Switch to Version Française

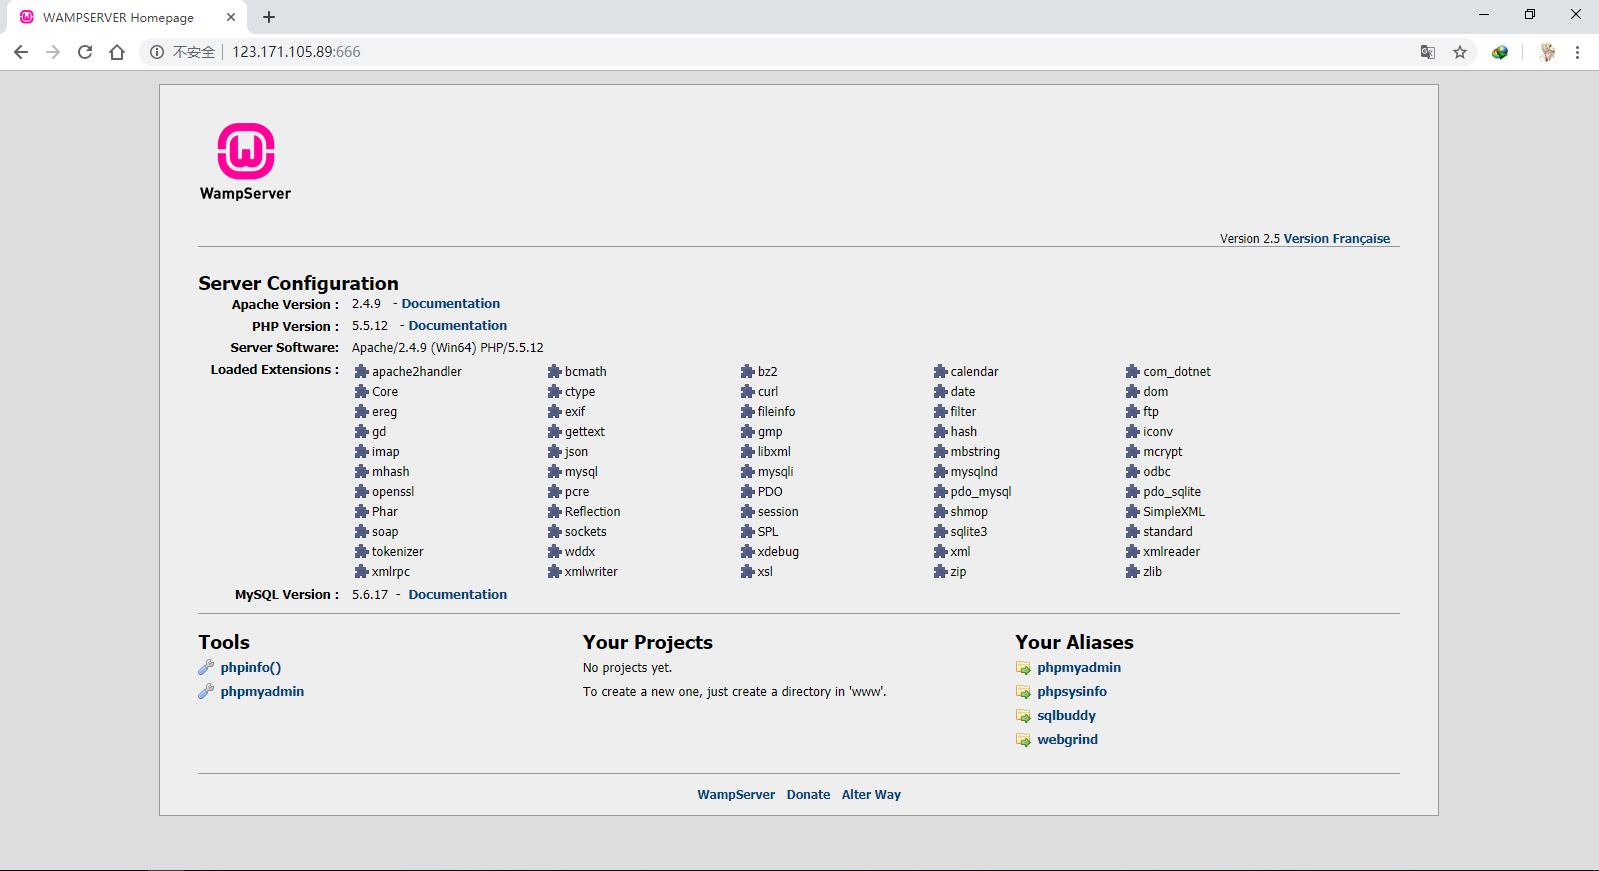pyautogui.click(x=1336, y=239)
